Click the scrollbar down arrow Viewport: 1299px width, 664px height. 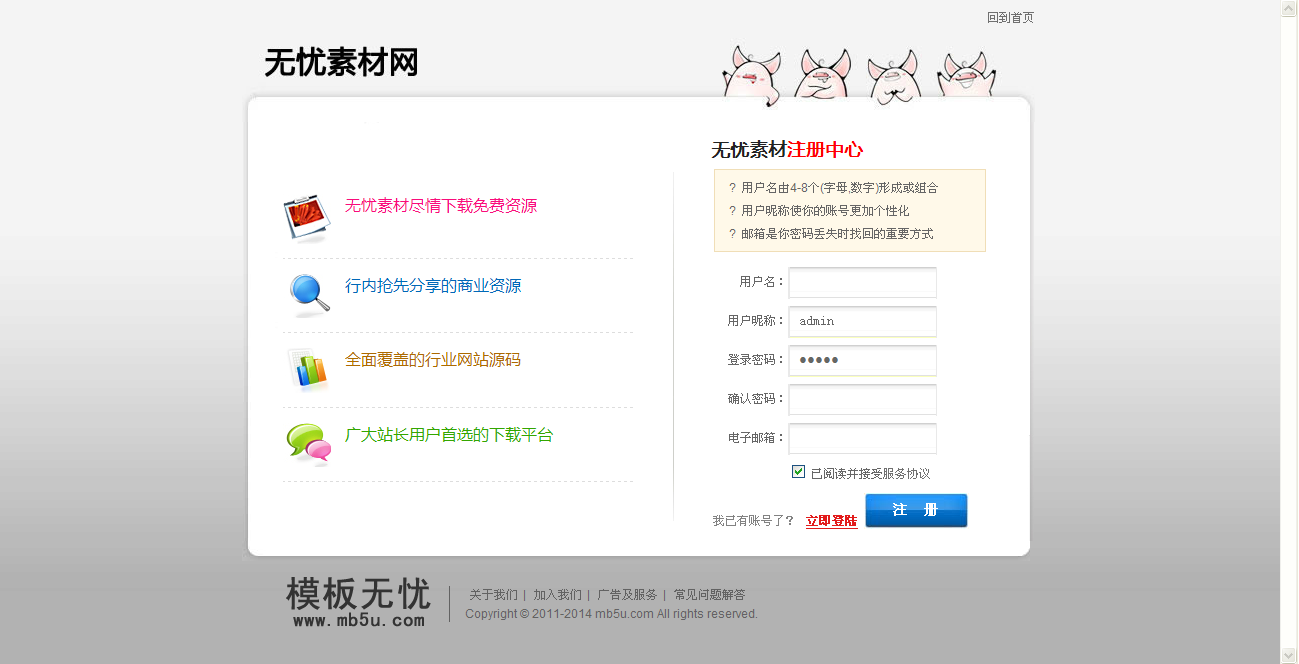pos(1289,655)
